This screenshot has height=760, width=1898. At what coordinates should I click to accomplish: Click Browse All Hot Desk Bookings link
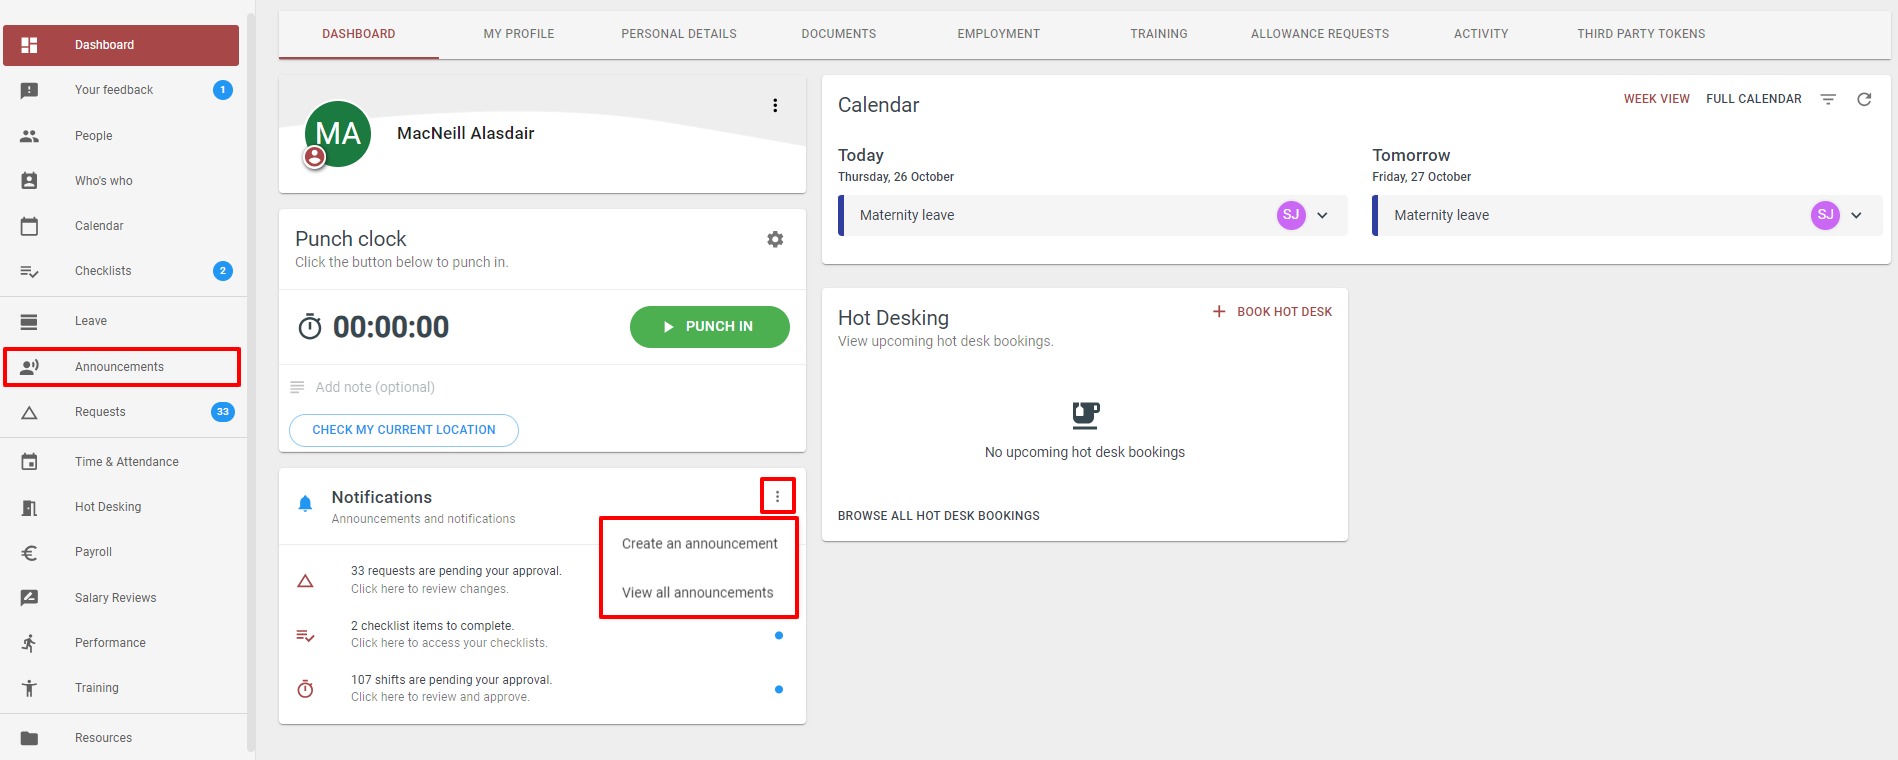coord(939,516)
